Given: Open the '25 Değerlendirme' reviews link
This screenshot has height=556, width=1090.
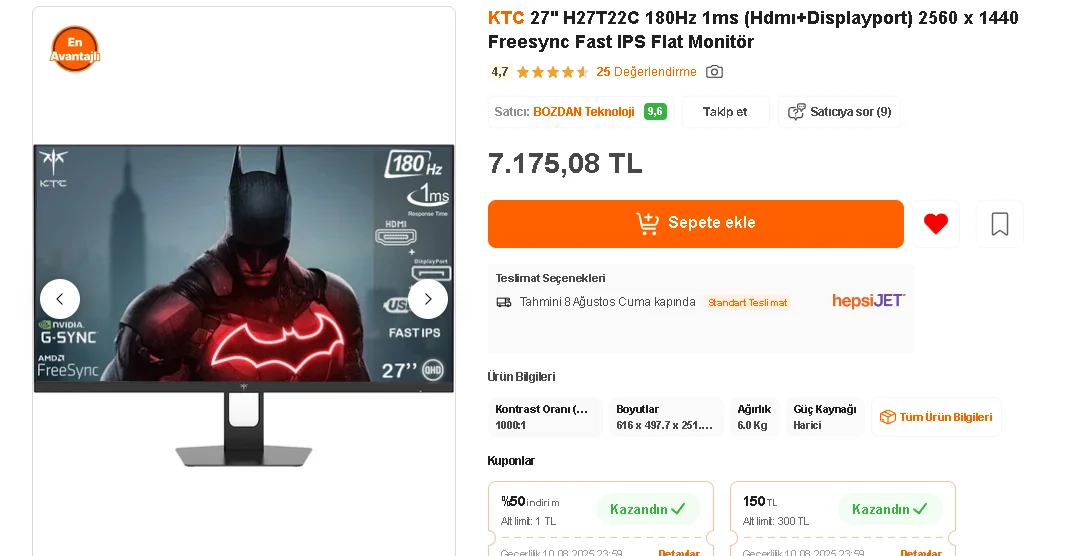Looking at the screenshot, I should point(646,72).
